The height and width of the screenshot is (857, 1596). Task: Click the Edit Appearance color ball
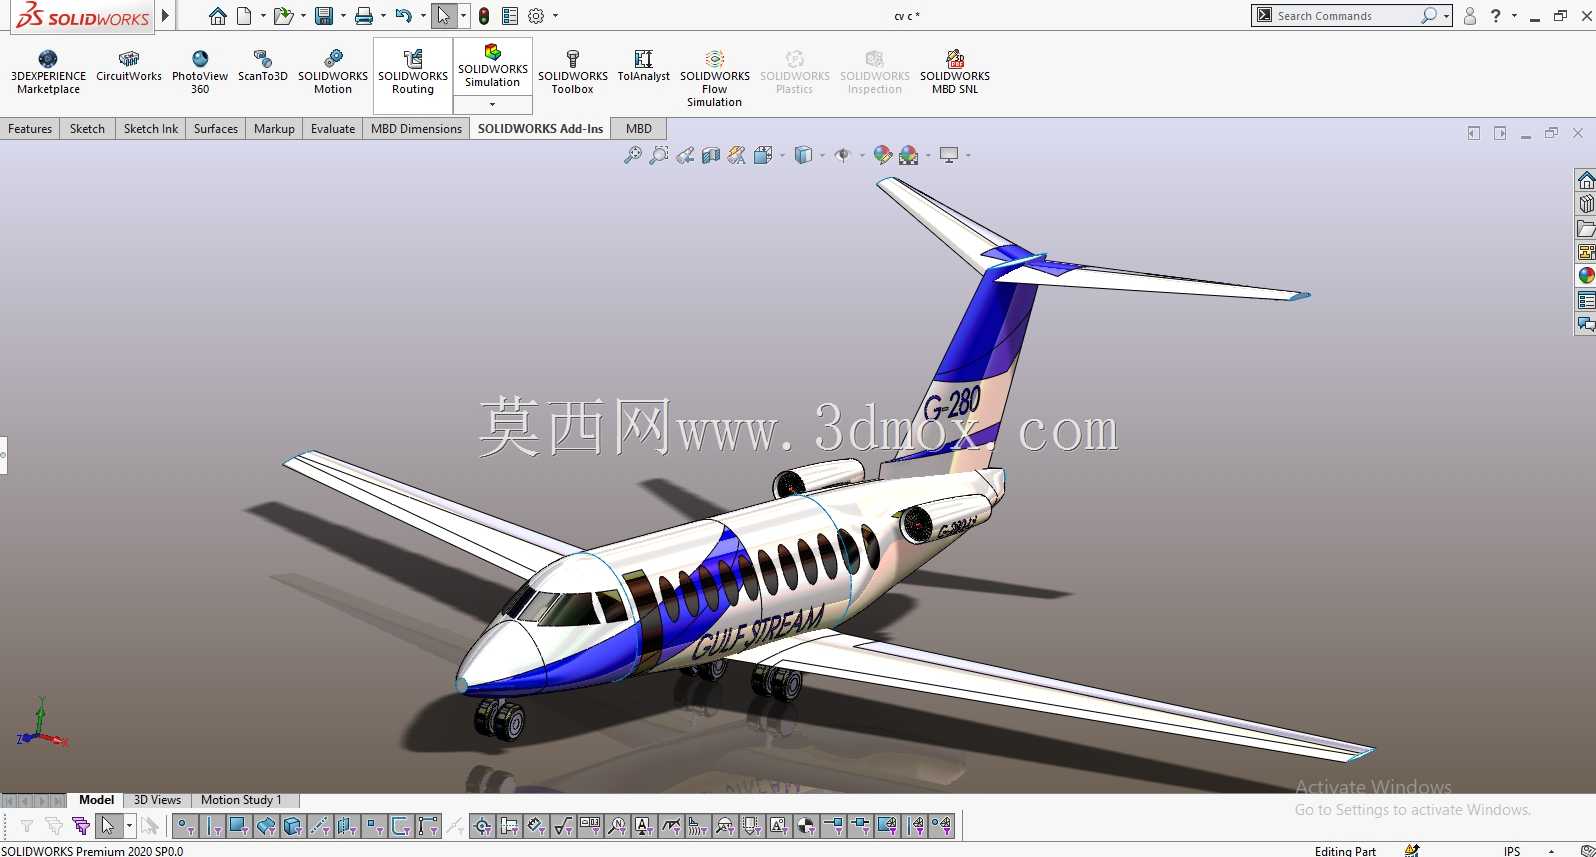pyautogui.click(x=882, y=155)
